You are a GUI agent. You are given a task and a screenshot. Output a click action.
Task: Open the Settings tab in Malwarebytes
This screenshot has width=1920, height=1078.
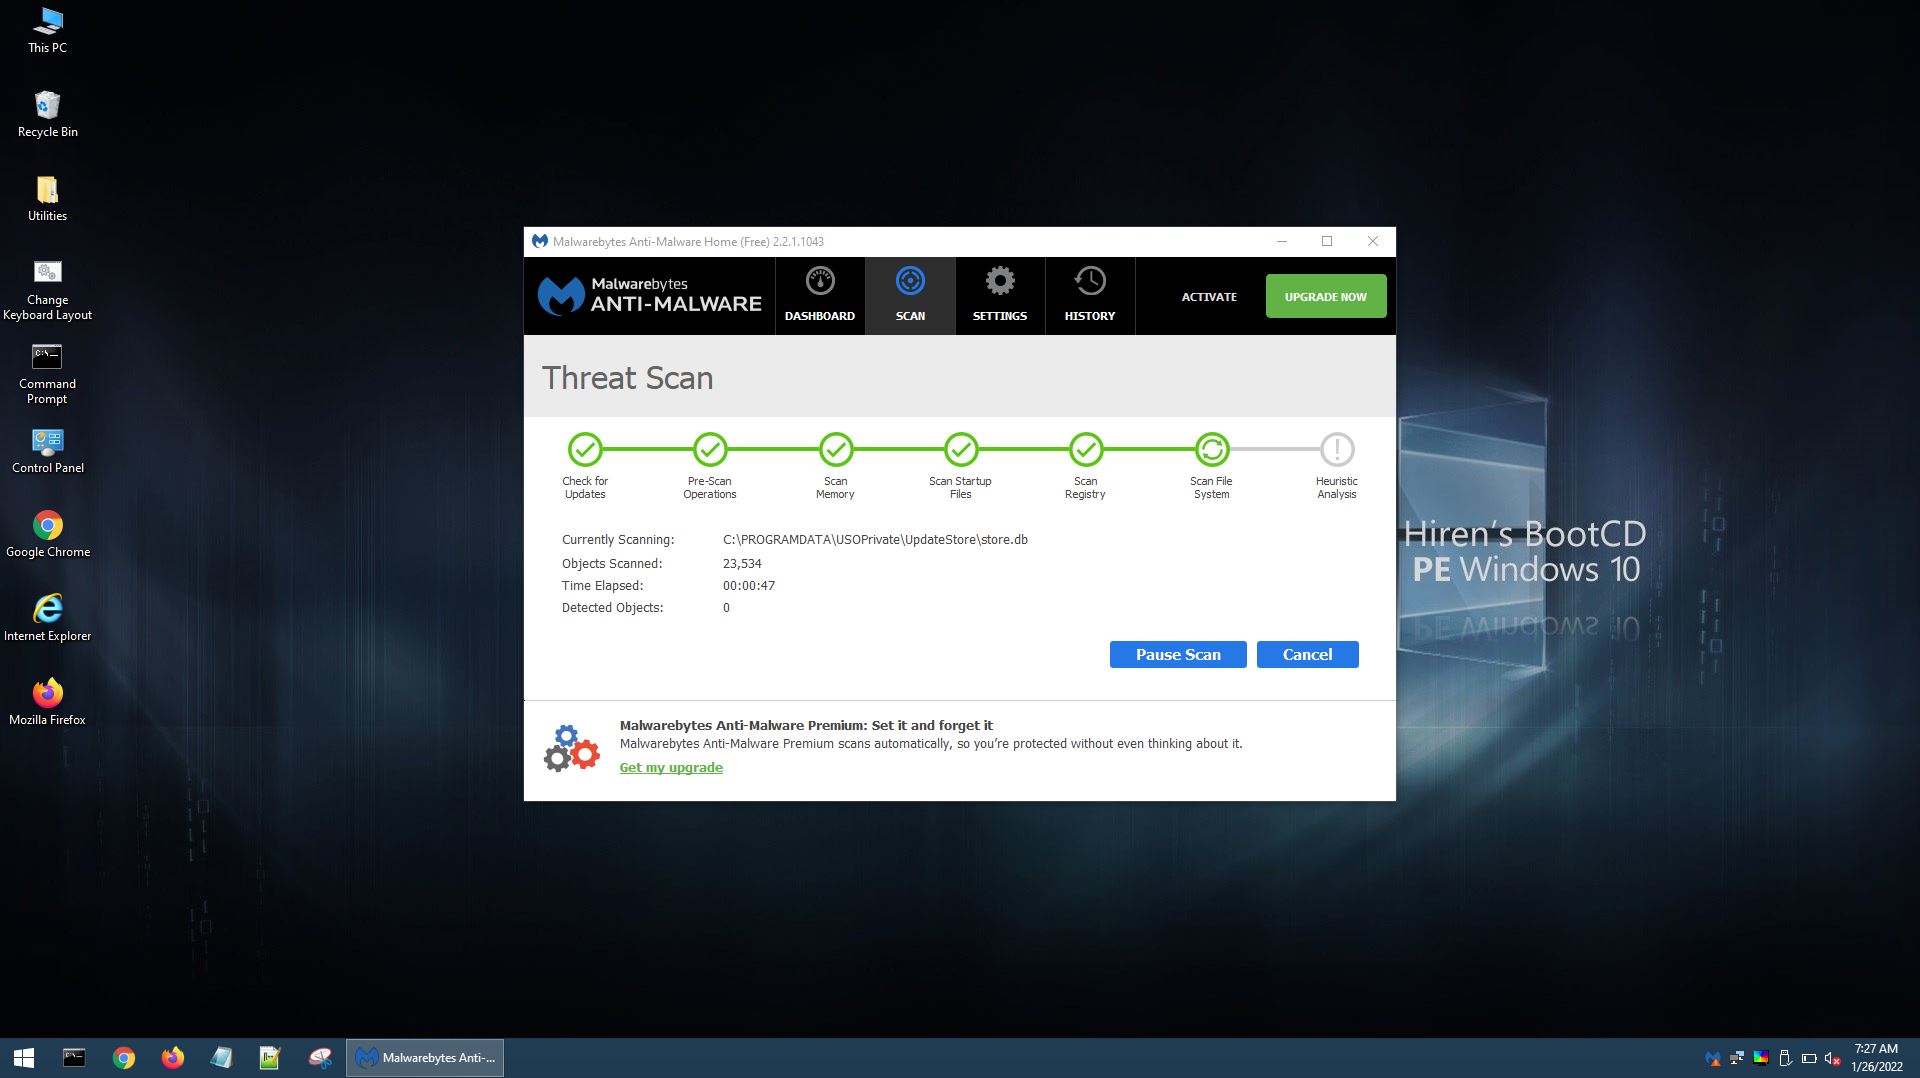point(1000,296)
